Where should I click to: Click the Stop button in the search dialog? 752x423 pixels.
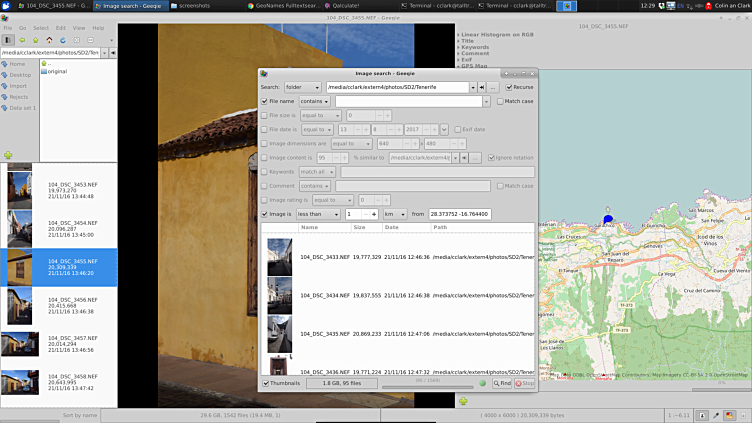pyautogui.click(x=524, y=383)
